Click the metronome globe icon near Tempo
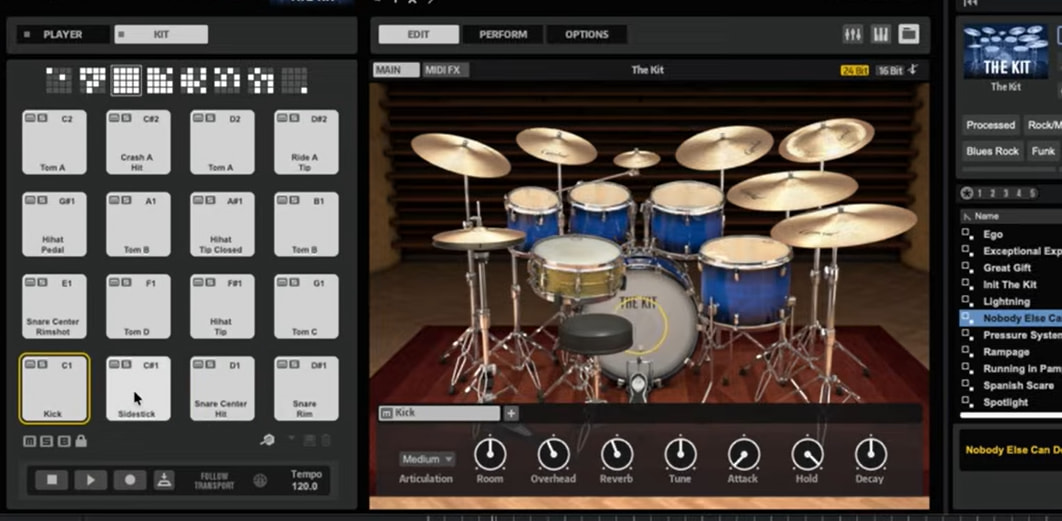 click(260, 480)
